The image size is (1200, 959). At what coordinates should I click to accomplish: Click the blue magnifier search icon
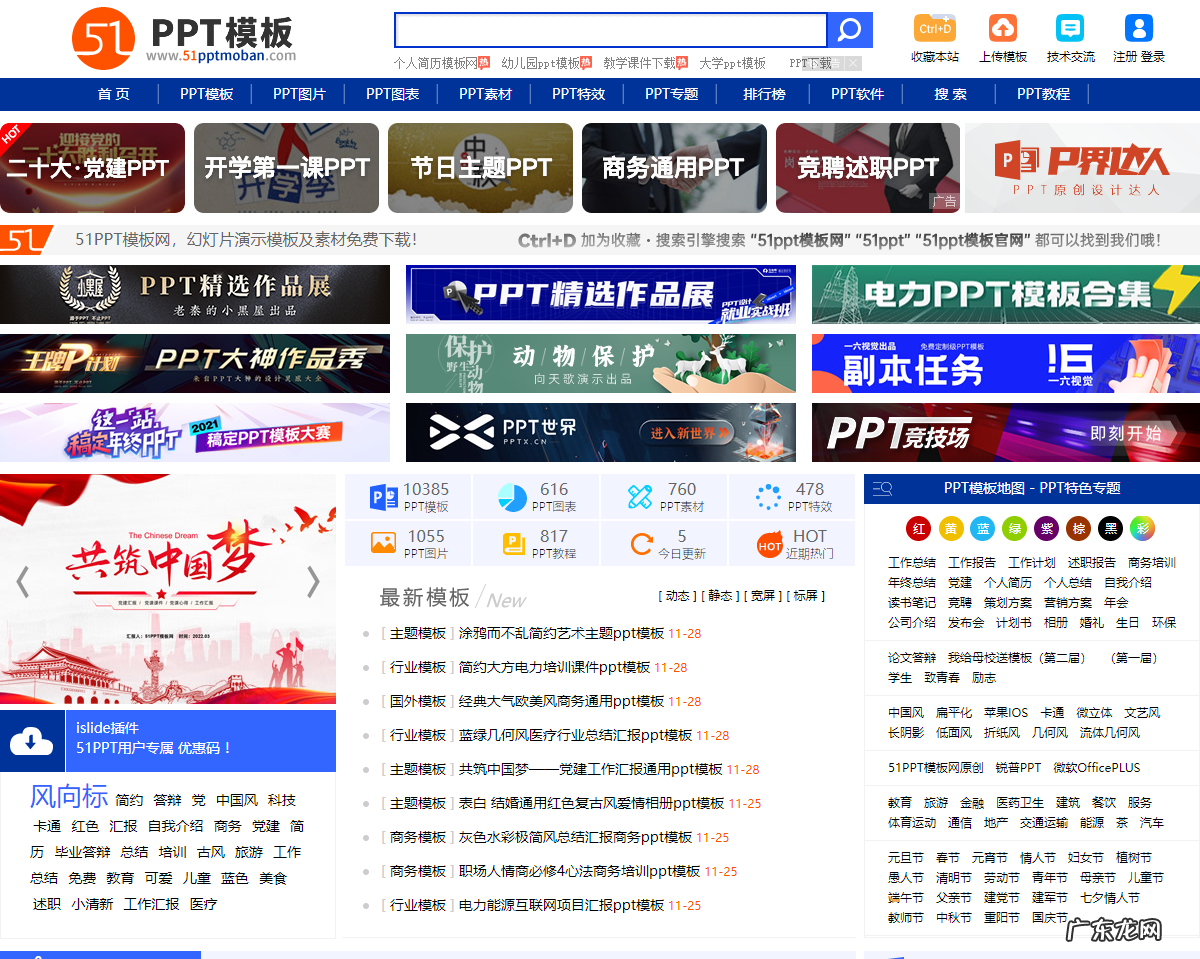click(x=849, y=29)
